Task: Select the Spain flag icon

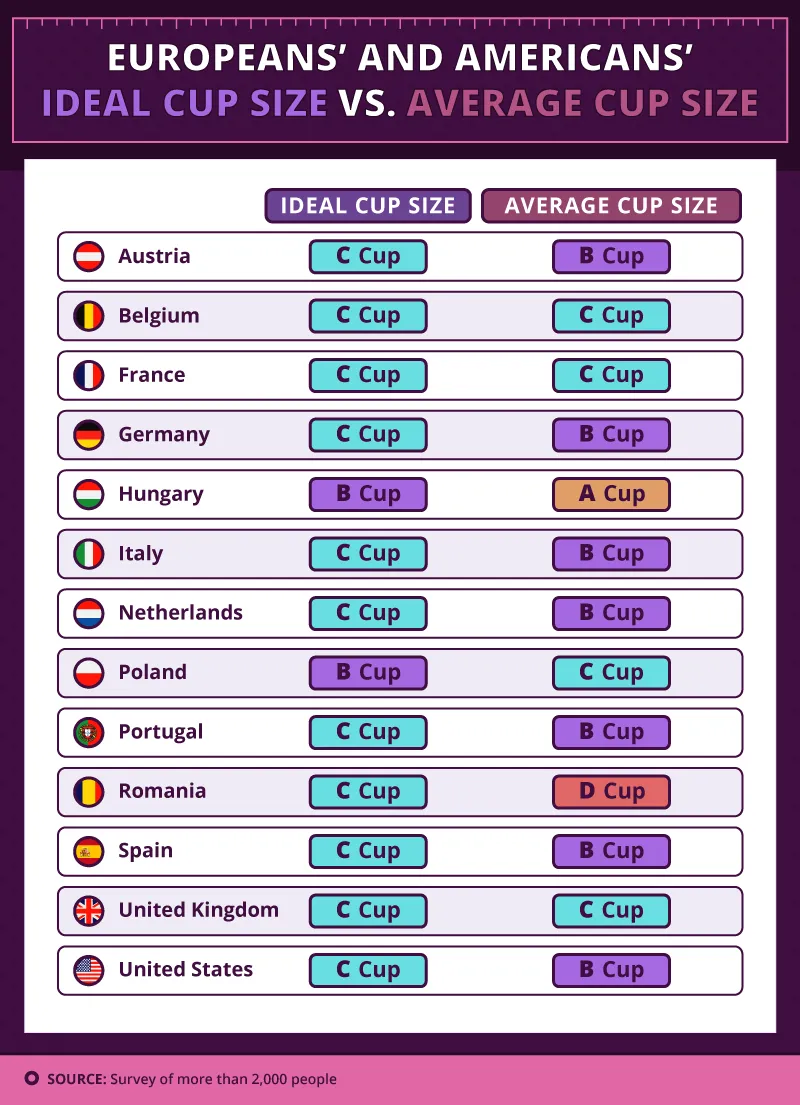Action: (x=89, y=851)
